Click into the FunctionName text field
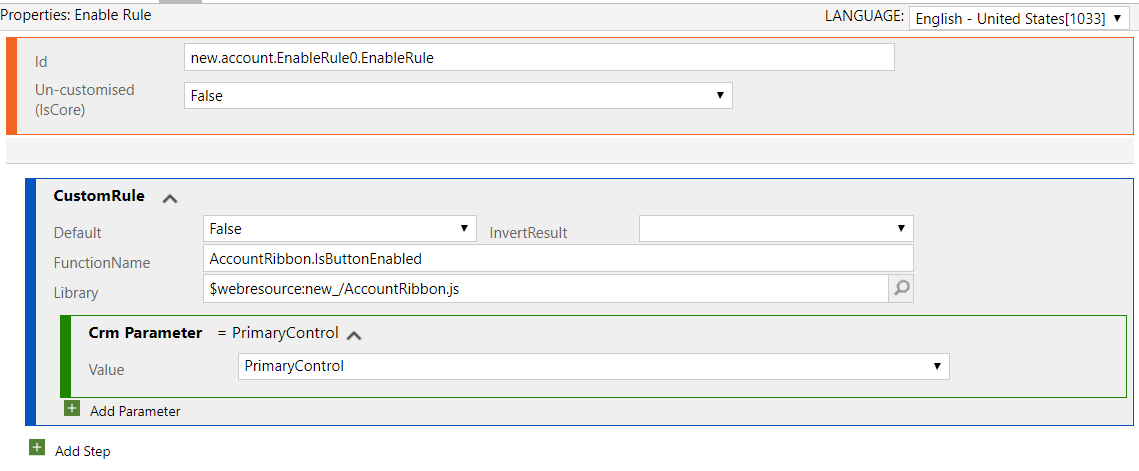This screenshot has width=1139, height=471. click(x=557, y=259)
